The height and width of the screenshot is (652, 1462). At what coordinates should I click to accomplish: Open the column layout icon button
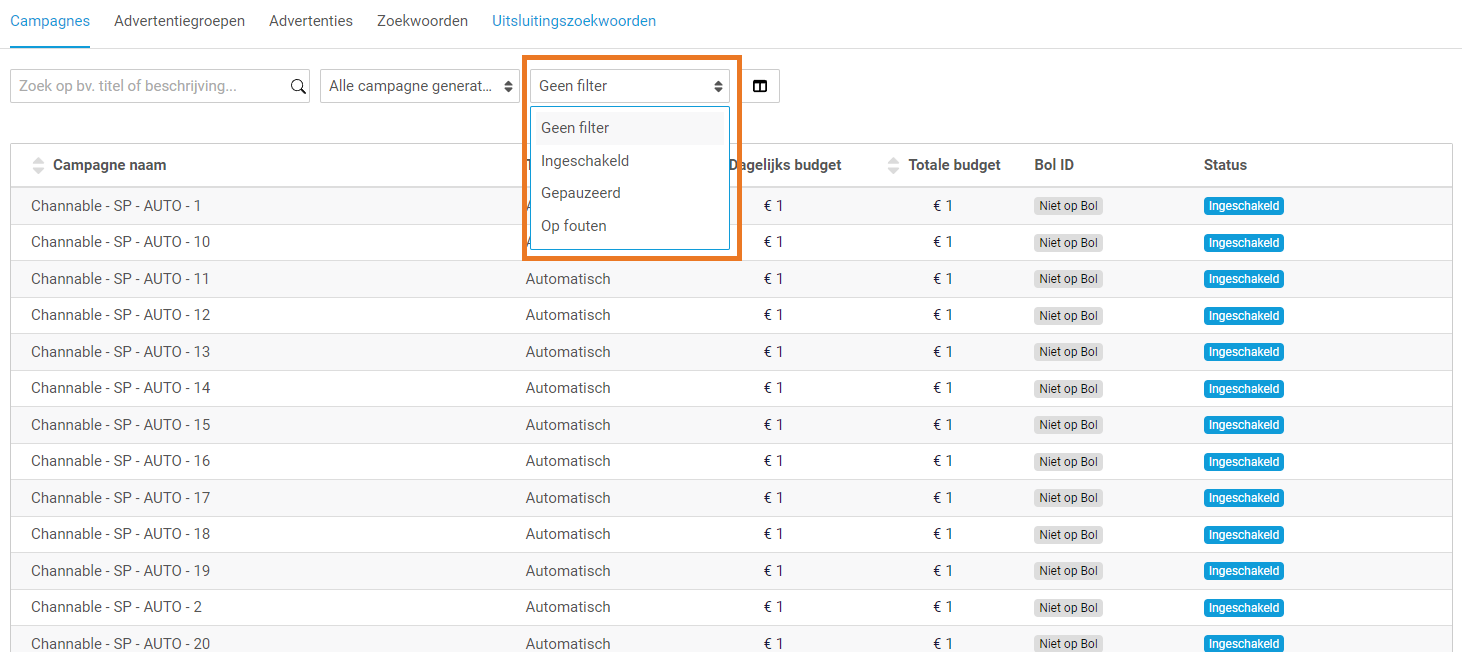tap(760, 86)
